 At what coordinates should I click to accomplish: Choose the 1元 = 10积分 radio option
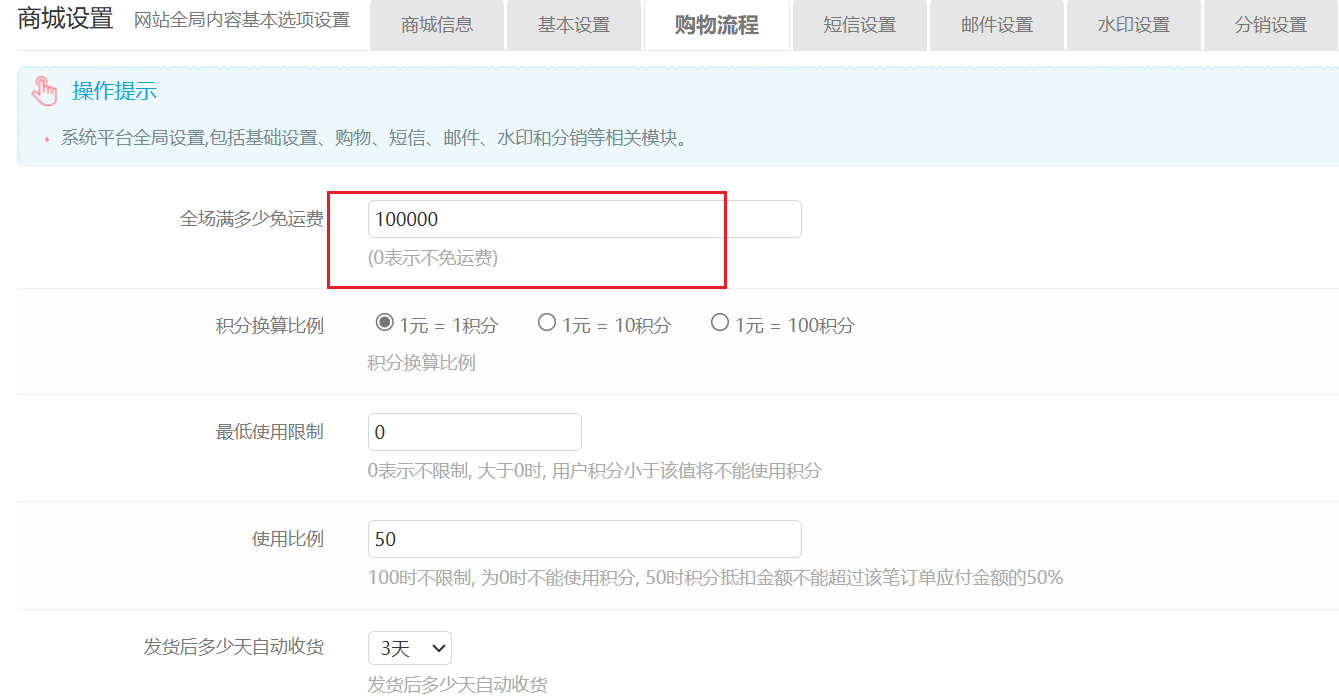tap(547, 323)
